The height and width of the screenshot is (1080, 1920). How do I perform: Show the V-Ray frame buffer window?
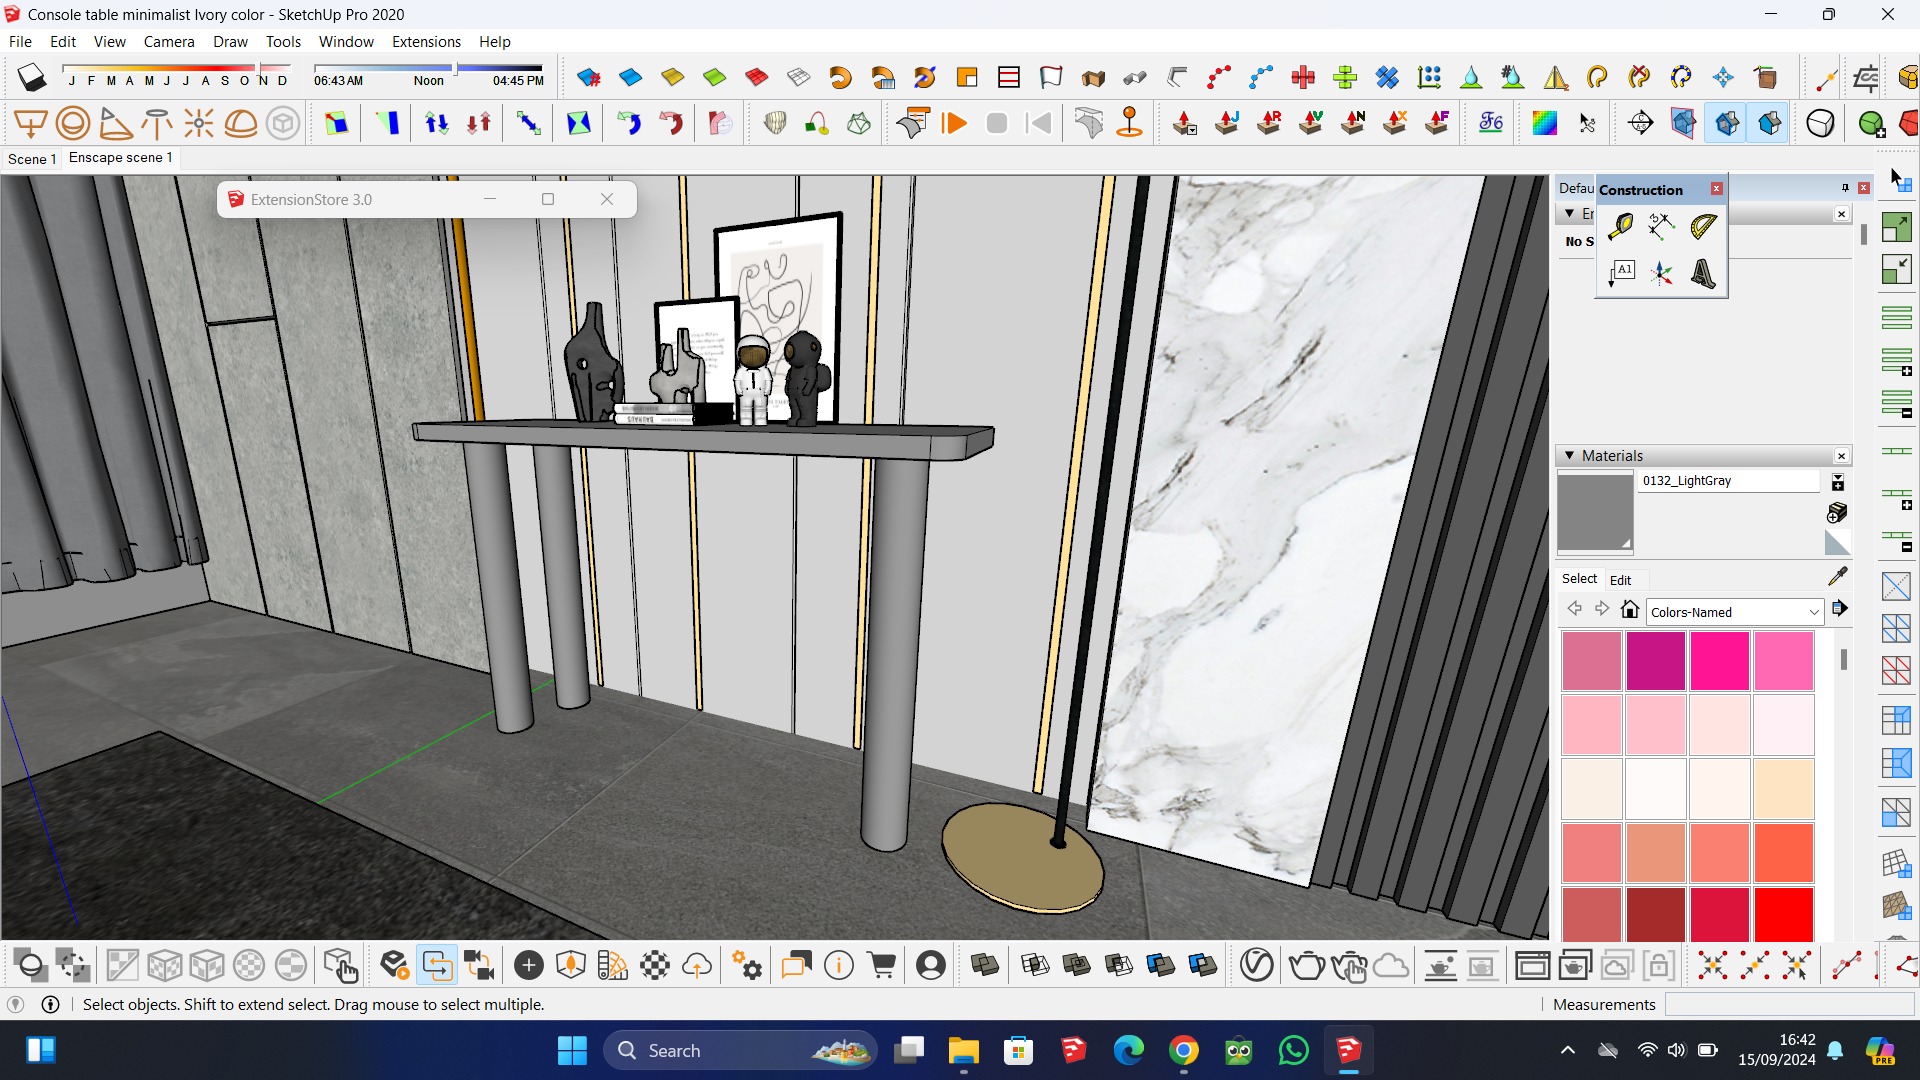click(1532, 965)
